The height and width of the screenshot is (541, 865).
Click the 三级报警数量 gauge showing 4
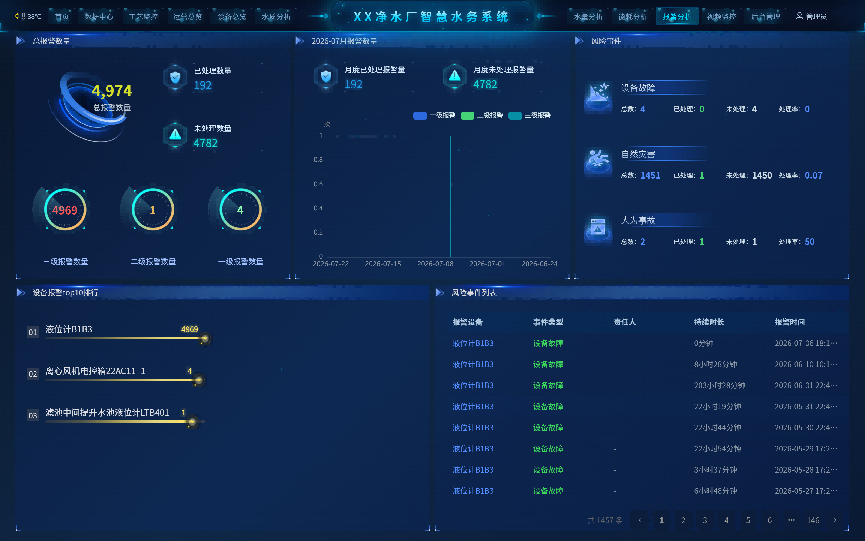coord(240,210)
